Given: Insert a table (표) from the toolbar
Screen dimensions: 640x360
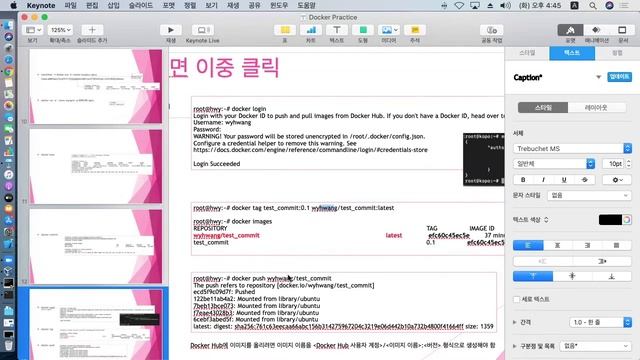Looking at the screenshot, I should pyautogui.click(x=285, y=30).
